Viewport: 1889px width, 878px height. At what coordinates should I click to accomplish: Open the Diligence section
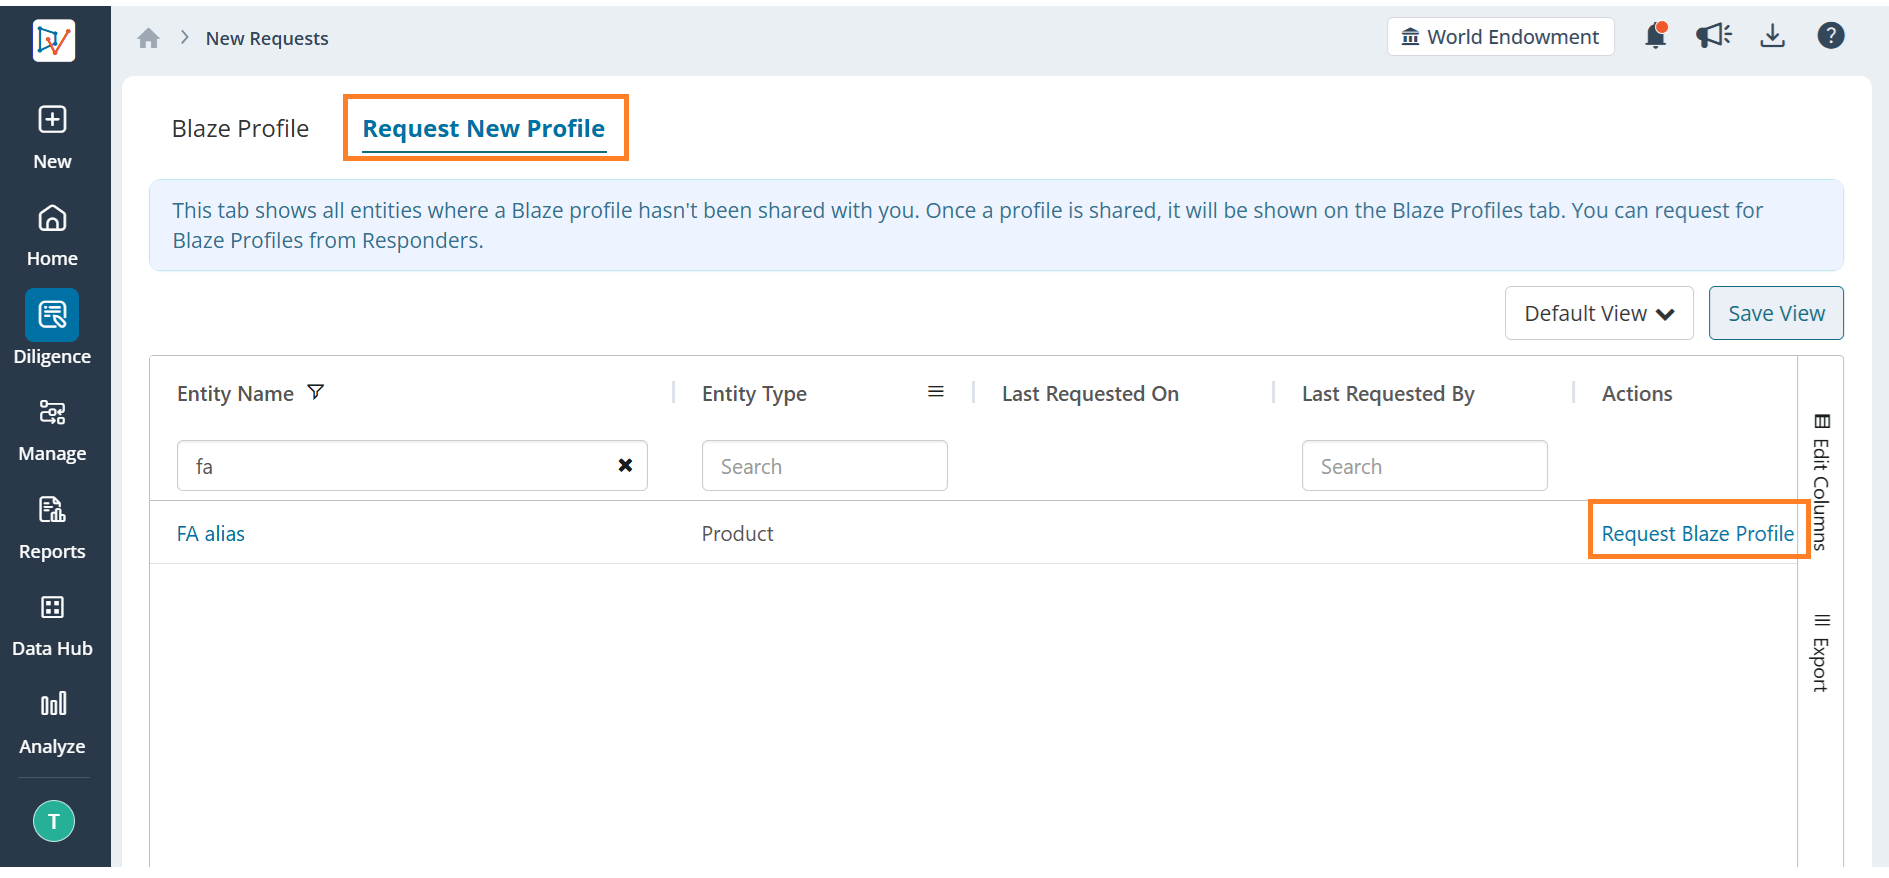52,330
